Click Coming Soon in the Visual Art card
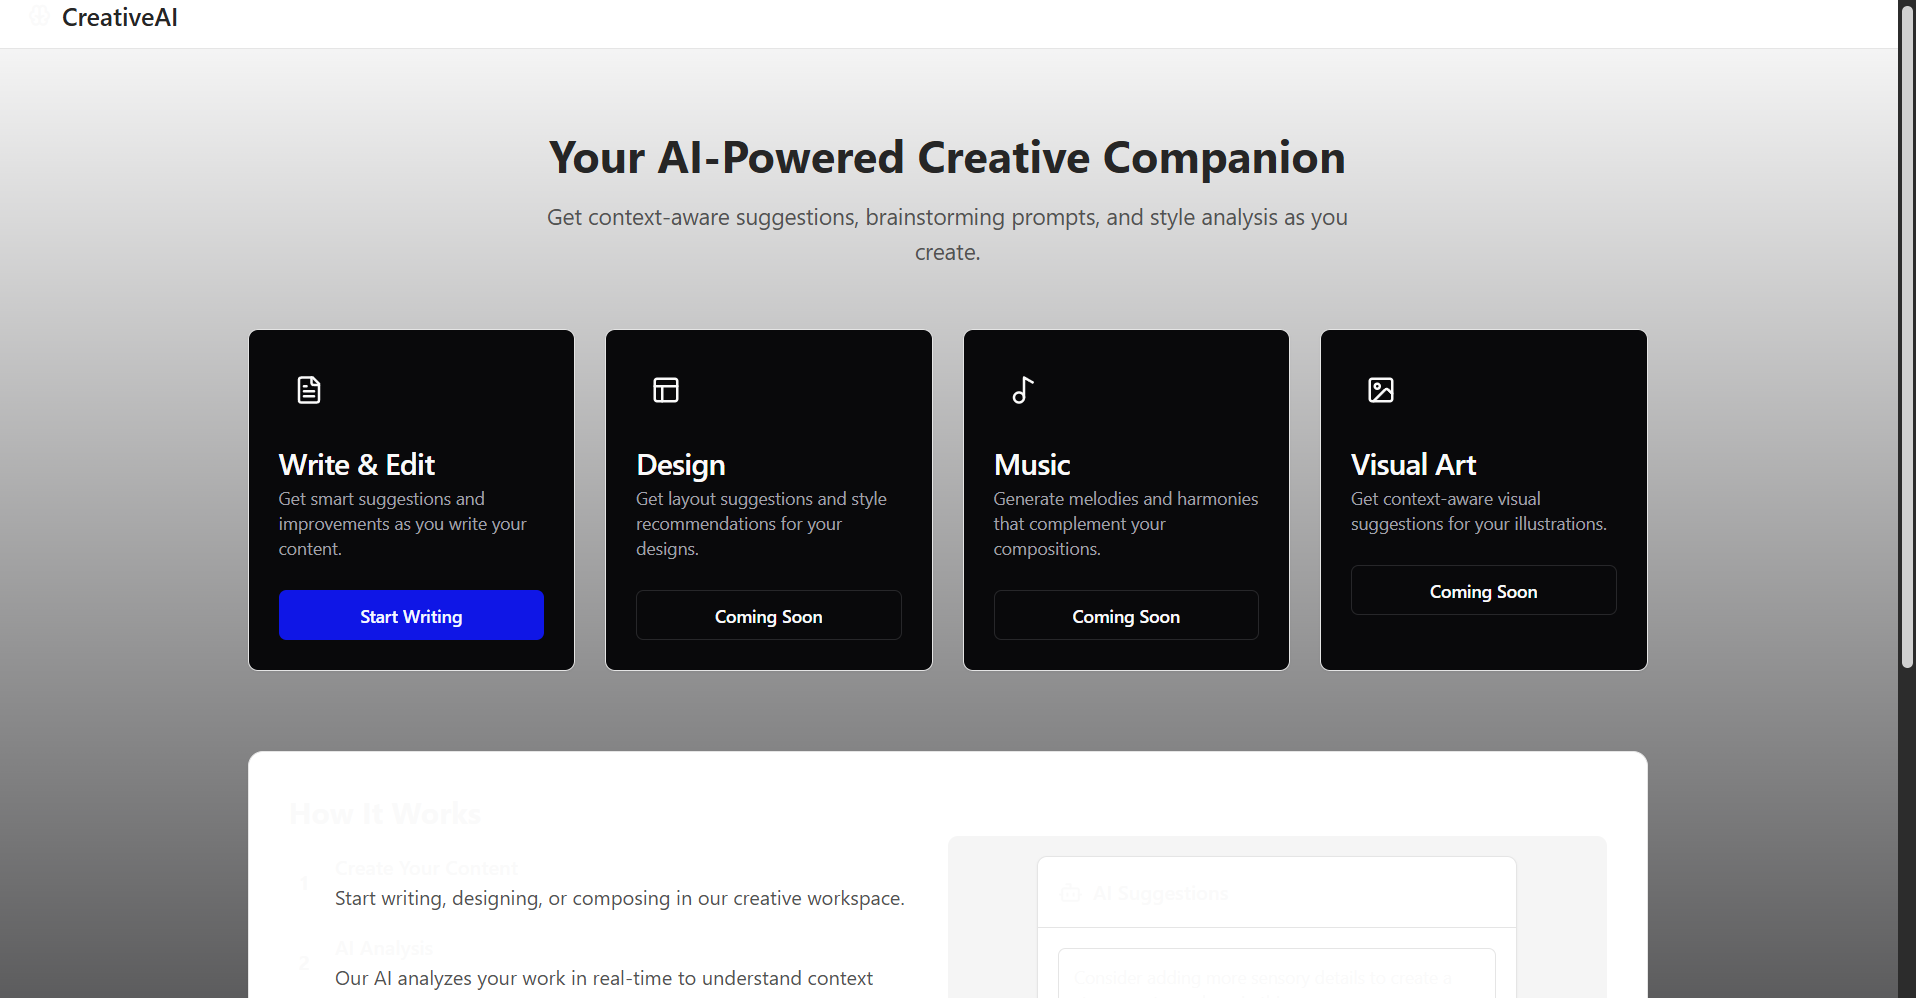The image size is (1916, 998). (x=1483, y=590)
